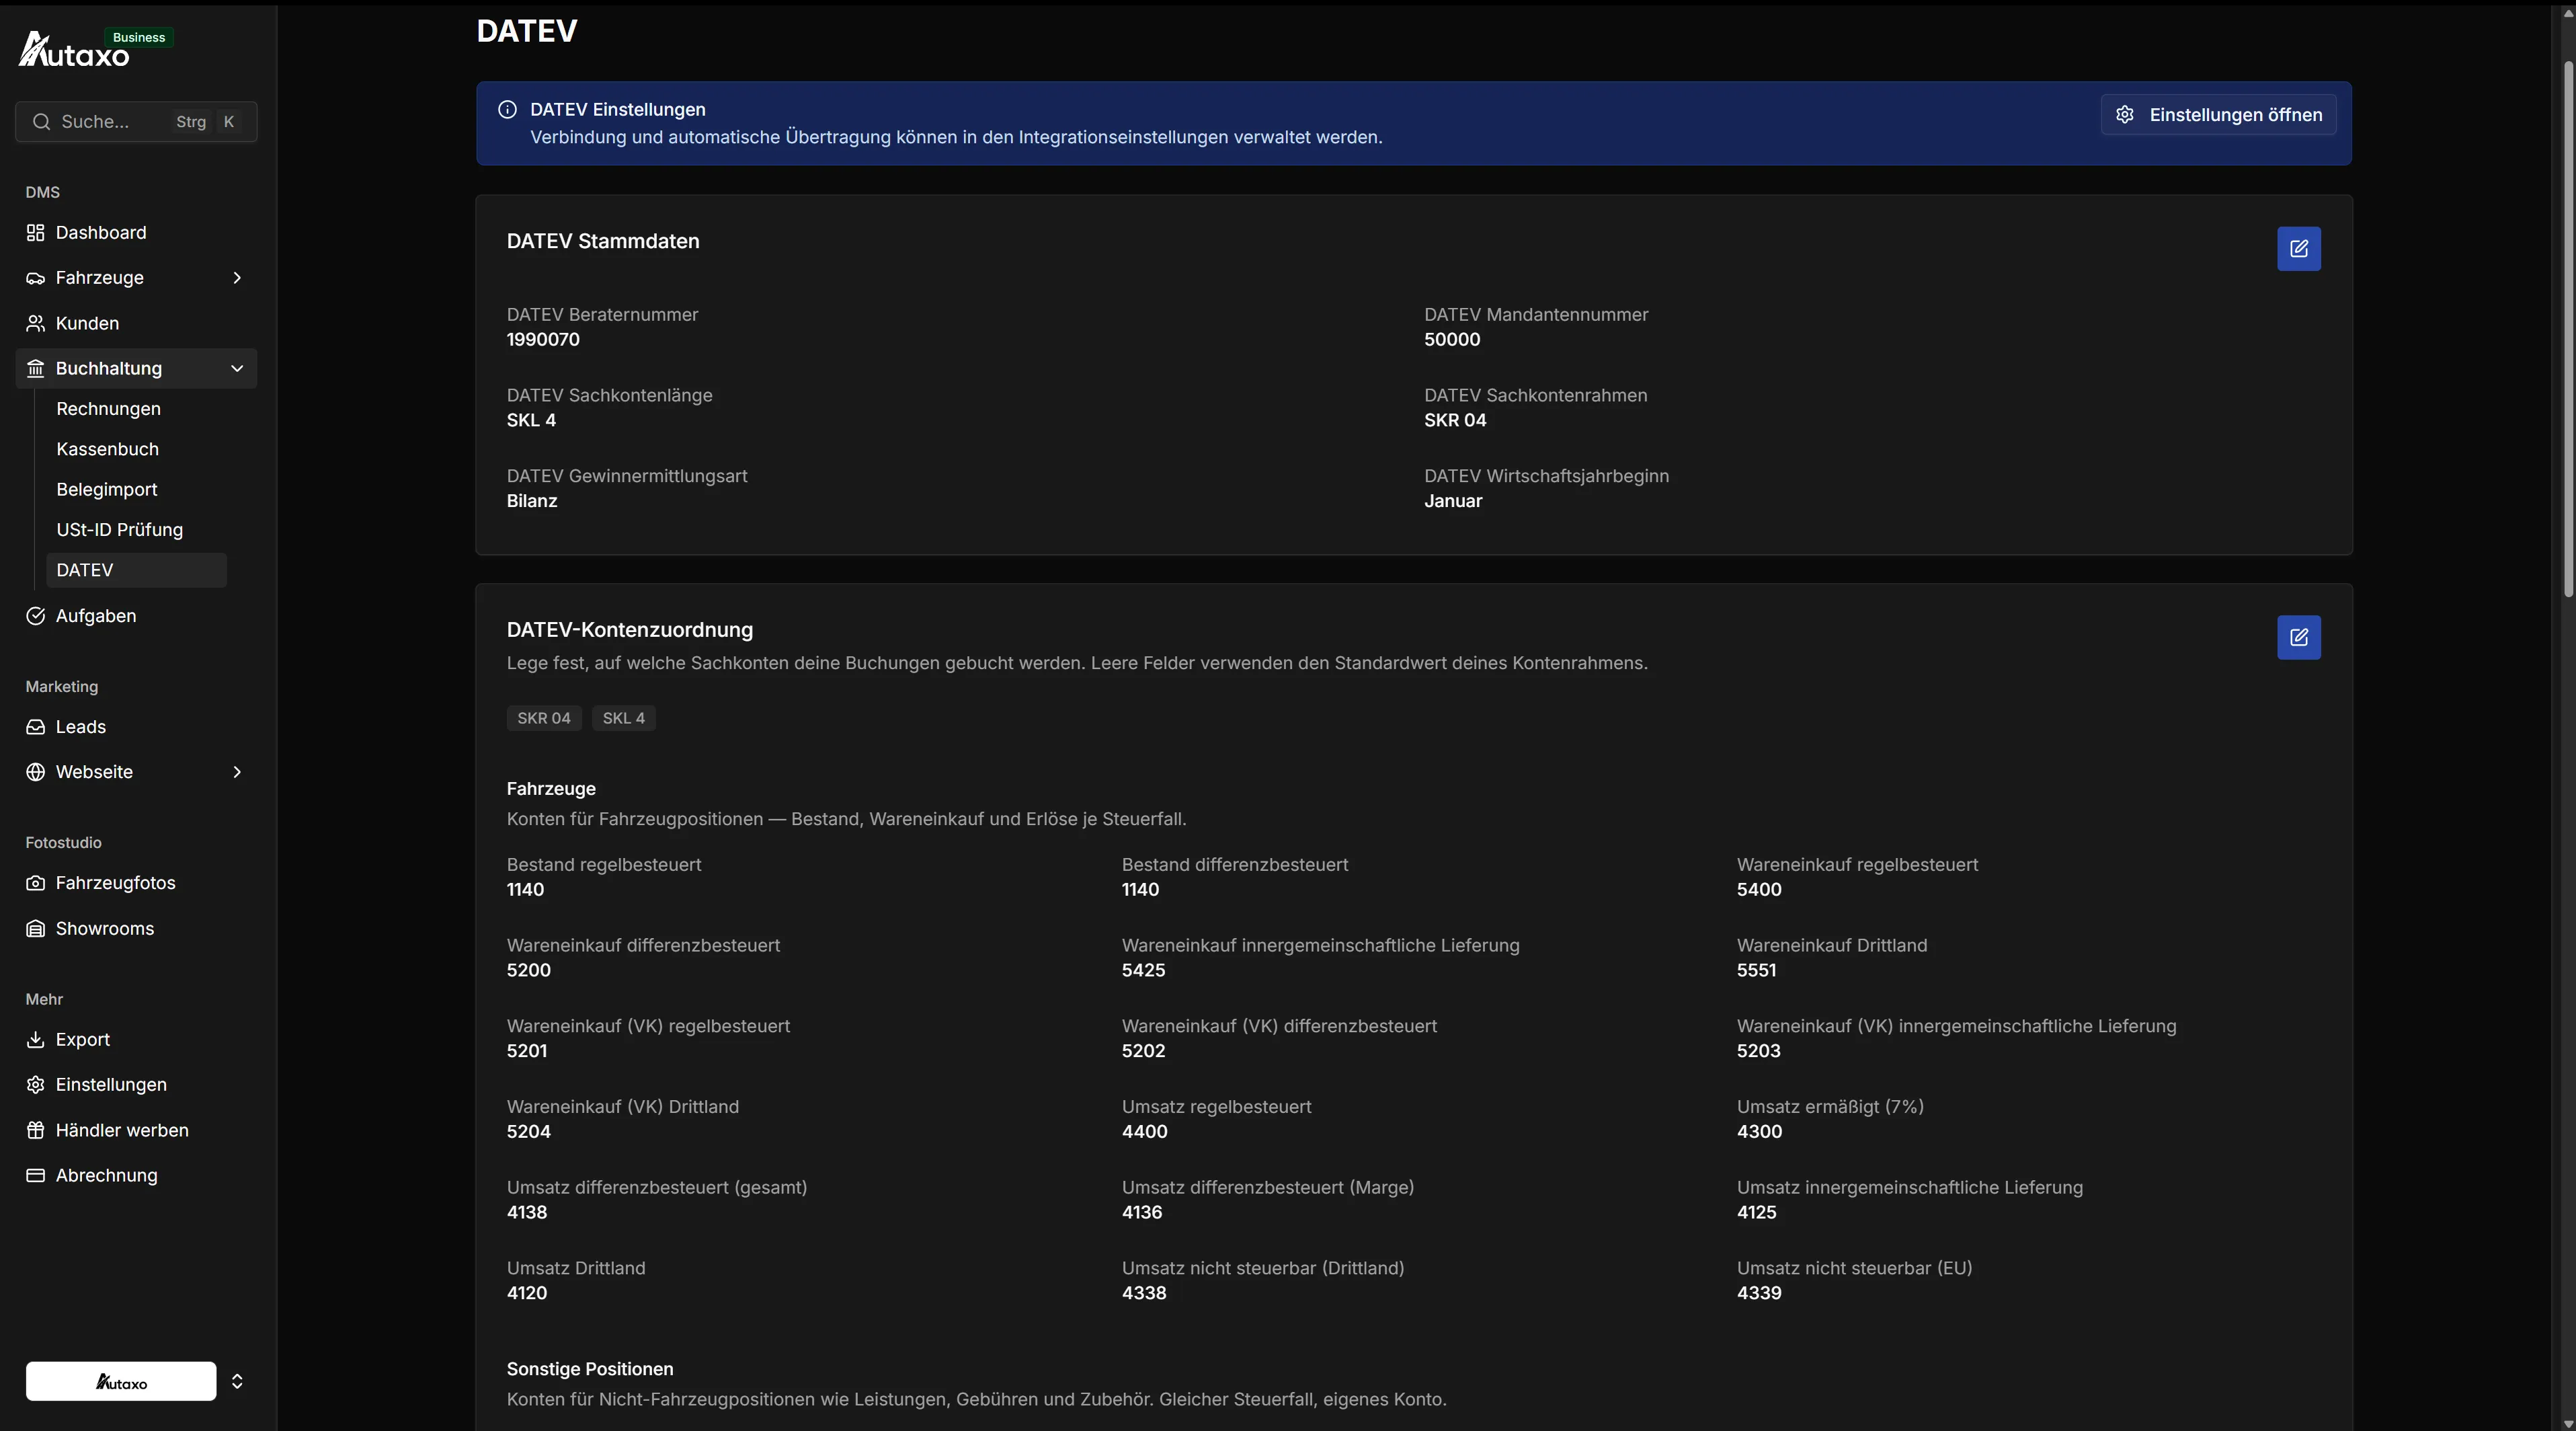Click the Suche... search field

pos(136,122)
